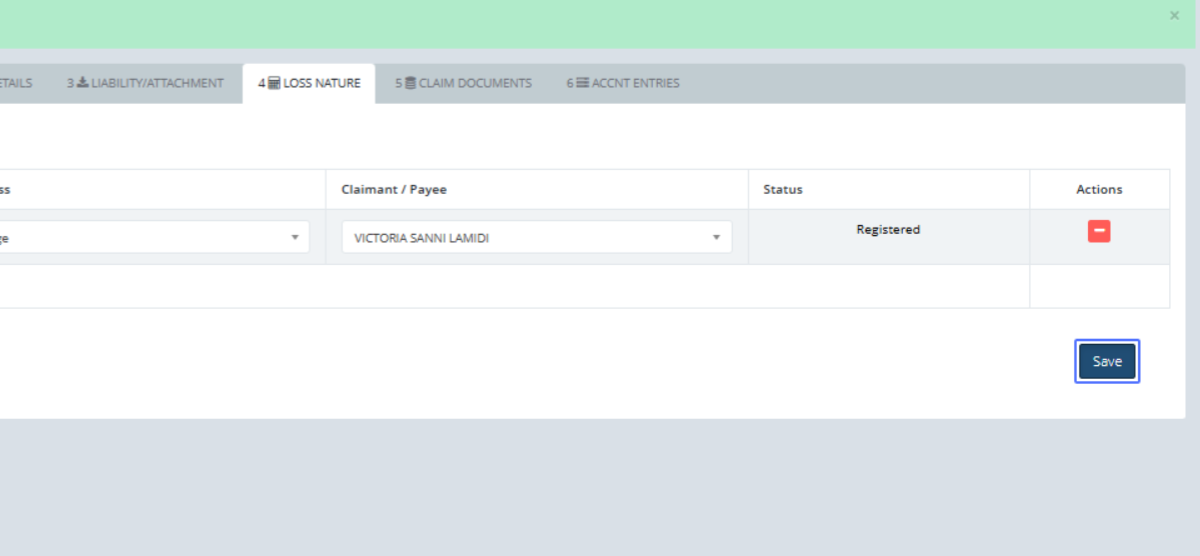The image size is (1200, 556).
Task: Expand the Claimant / Payee dropdown arrow
Action: click(716, 238)
